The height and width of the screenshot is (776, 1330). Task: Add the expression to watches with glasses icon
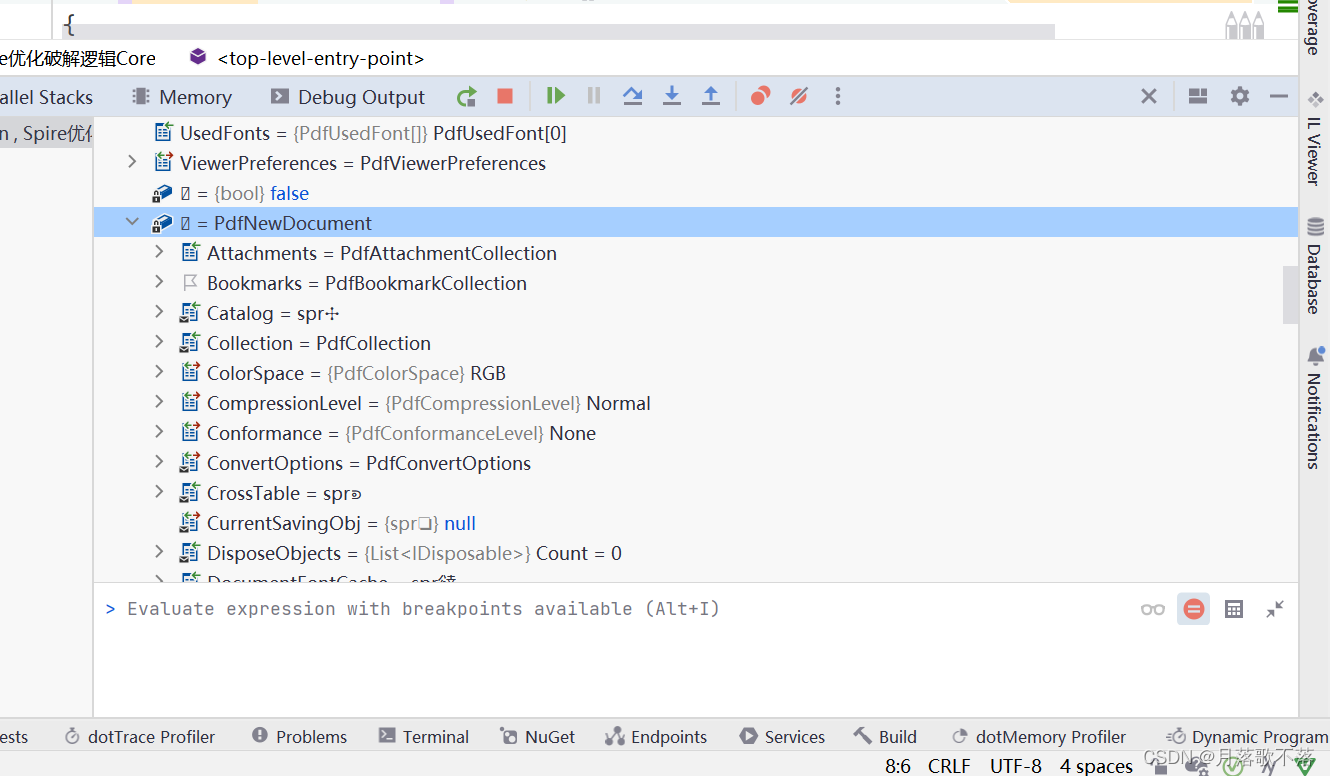[1153, 609]
